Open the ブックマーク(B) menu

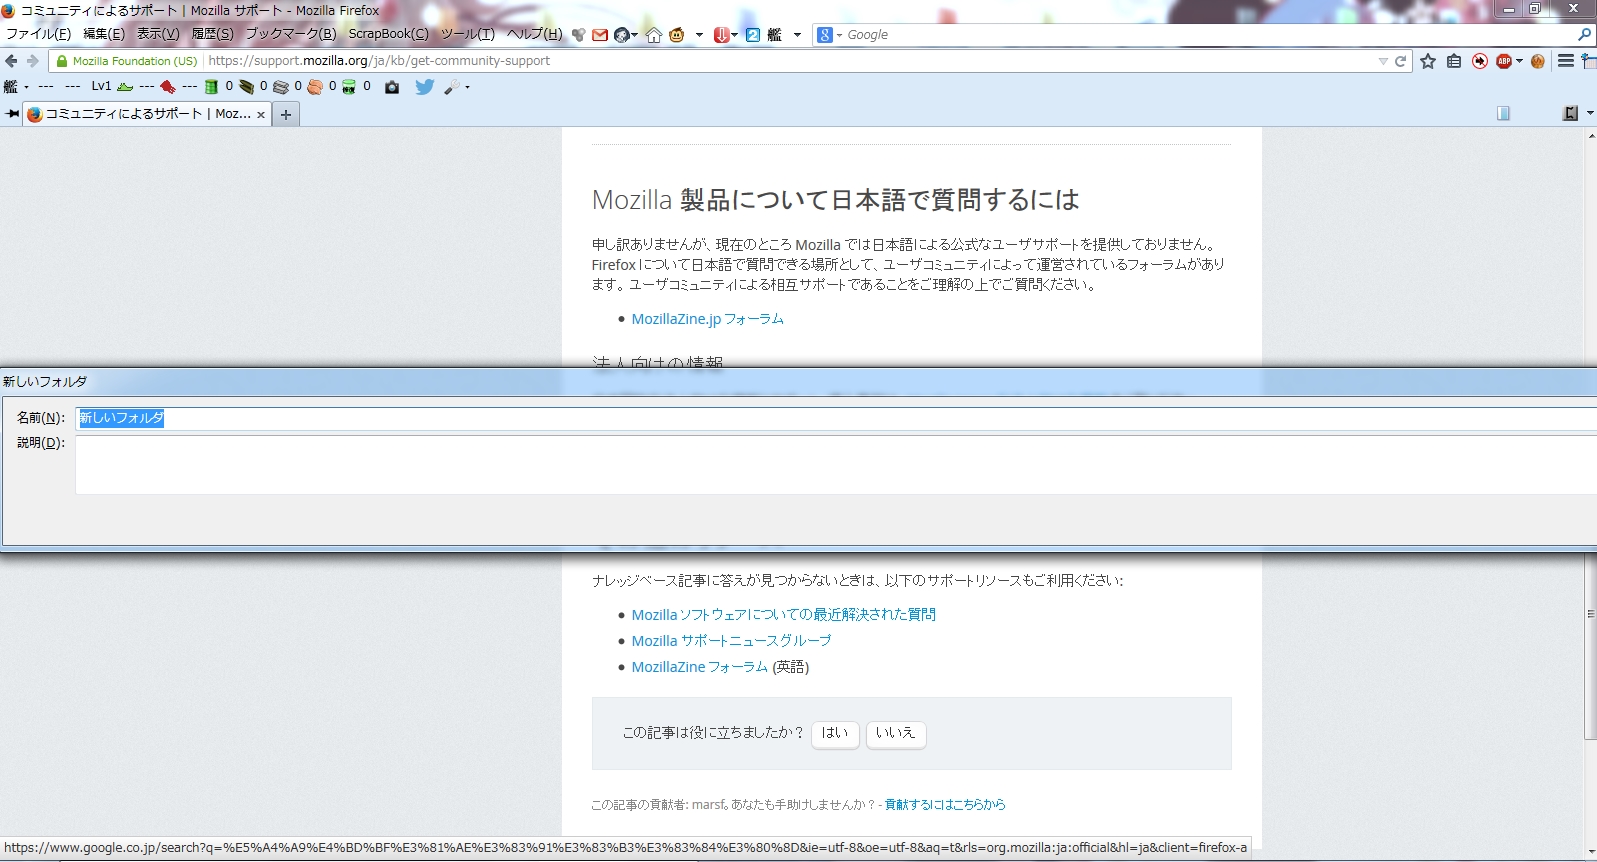coord(291,34)
